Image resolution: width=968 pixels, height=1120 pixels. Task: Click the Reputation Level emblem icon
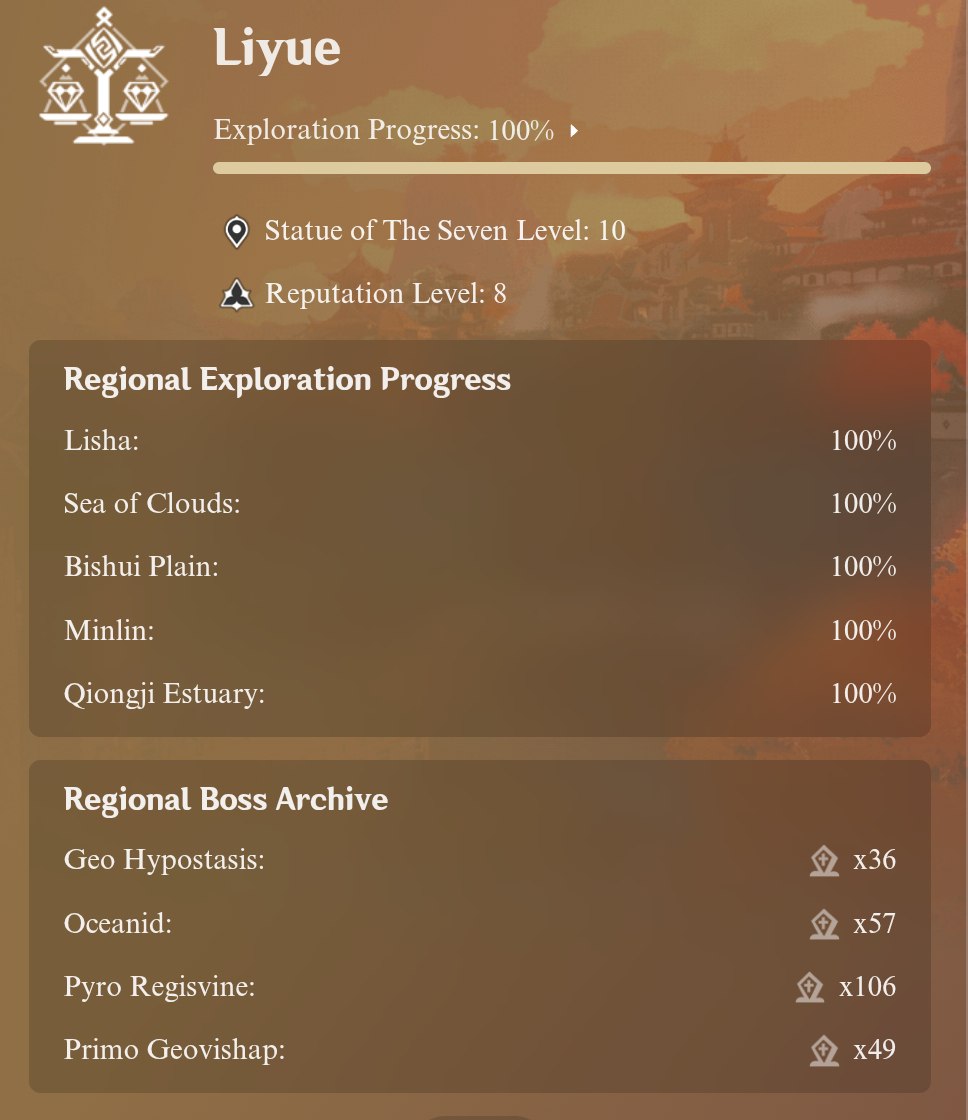point(236,294)
